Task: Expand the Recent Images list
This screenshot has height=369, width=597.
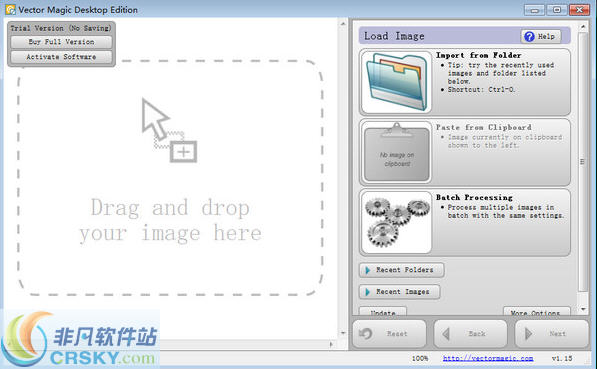Action: point(400,292)
